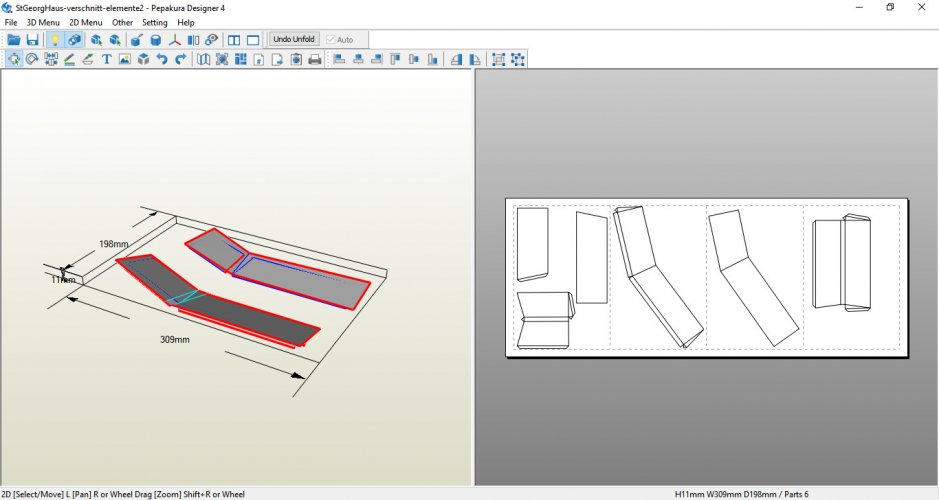This screenshot has height=500, width=939.
Task: Click the eye visibility icon in toolbar
Action: coord(211,40)
